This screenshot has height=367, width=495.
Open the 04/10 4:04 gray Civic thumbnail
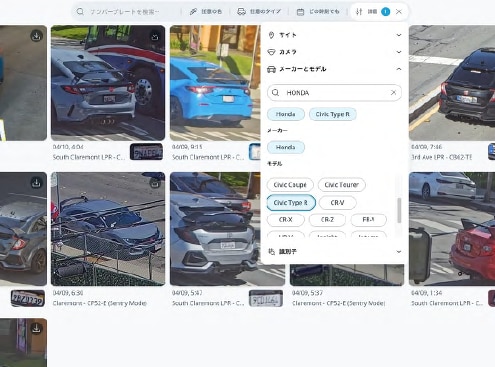(x=108, y=83)
